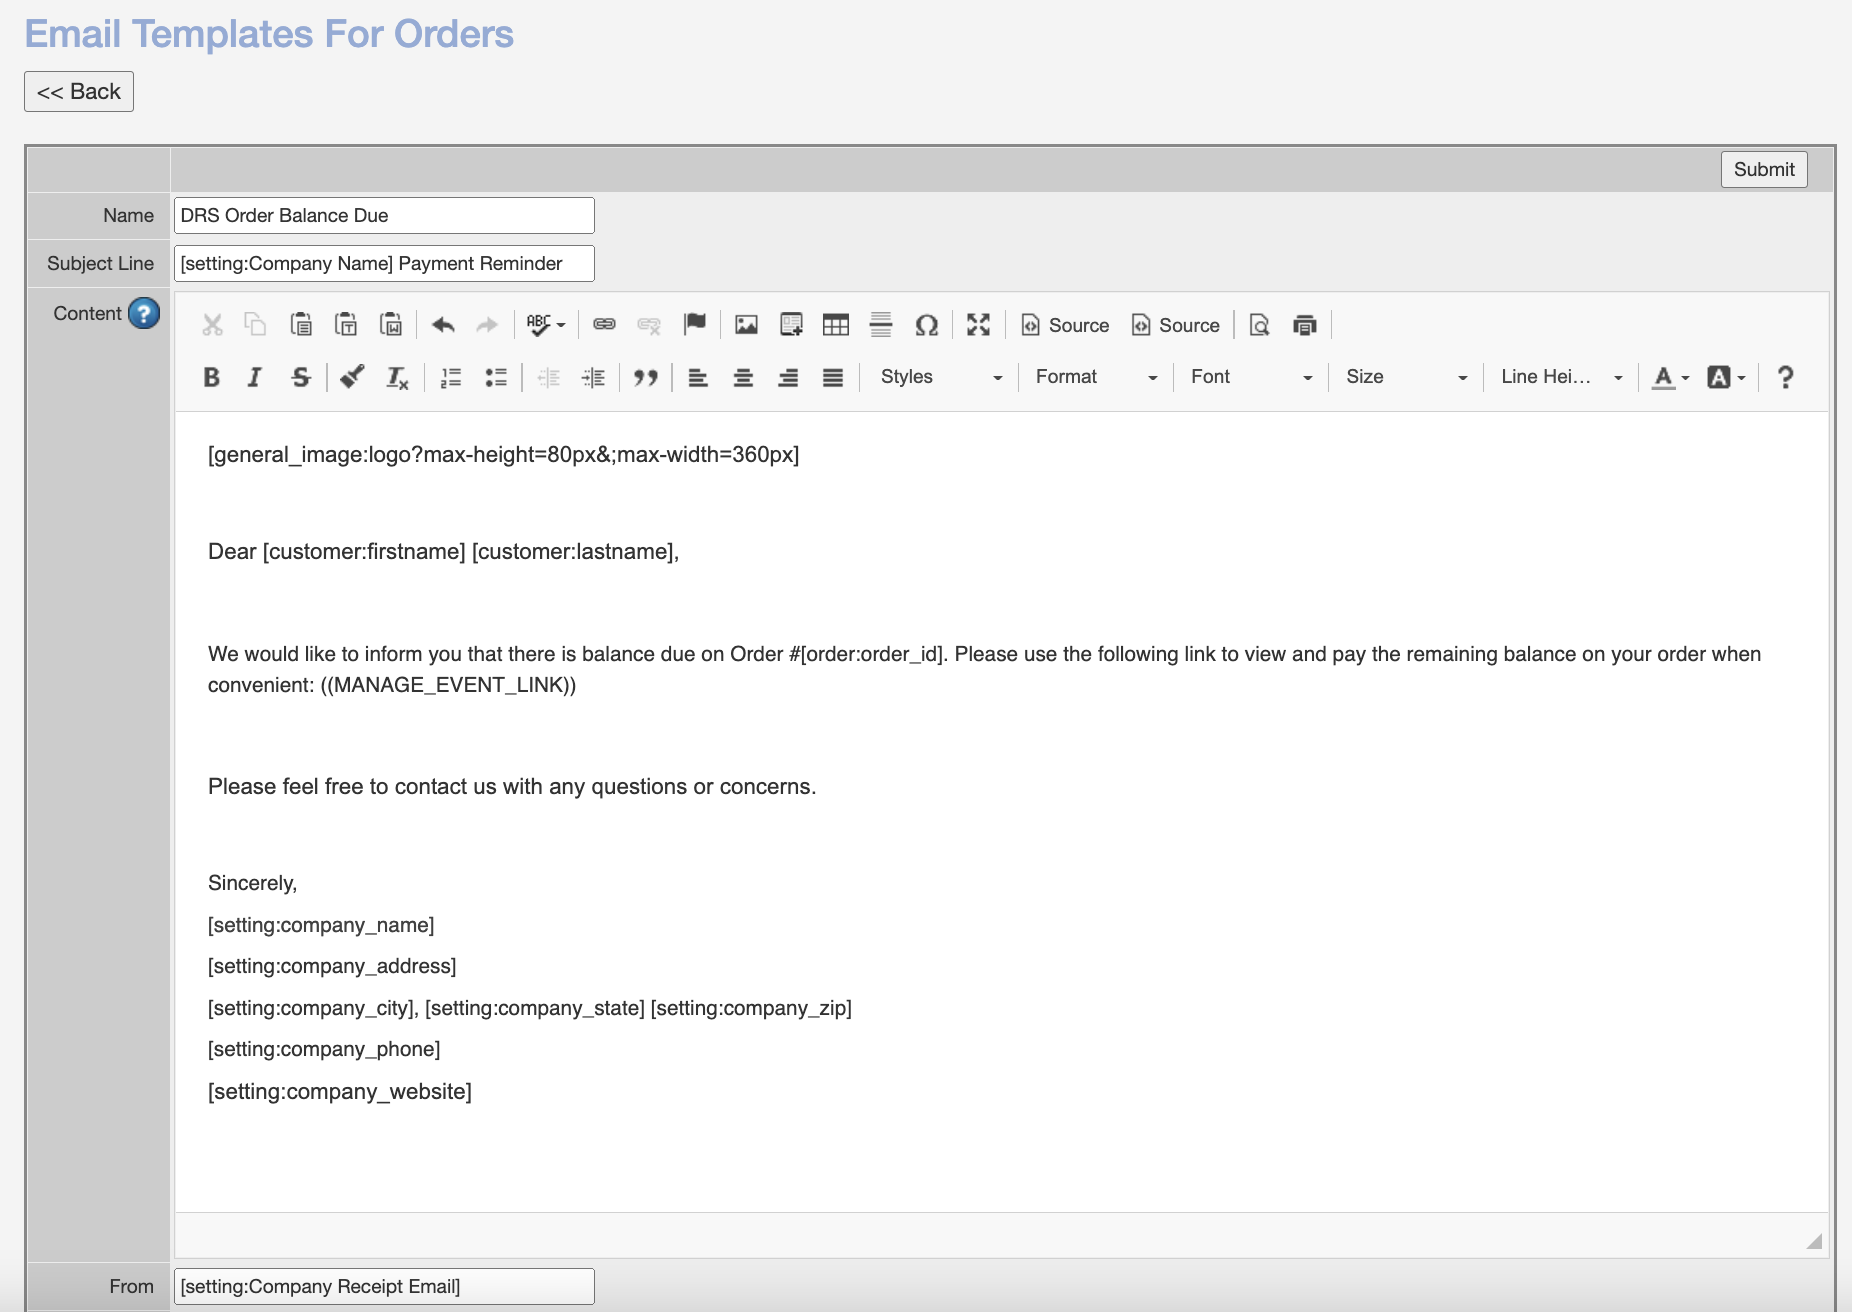Expand the Font dropdown
The image size is (1852, 1312).
[x=1250, y=377]
